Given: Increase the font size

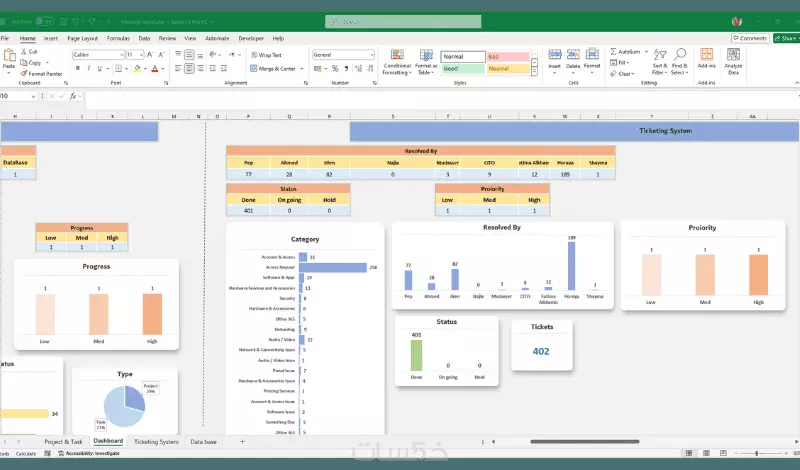Looking at the screenshot, I should point(150,55).
